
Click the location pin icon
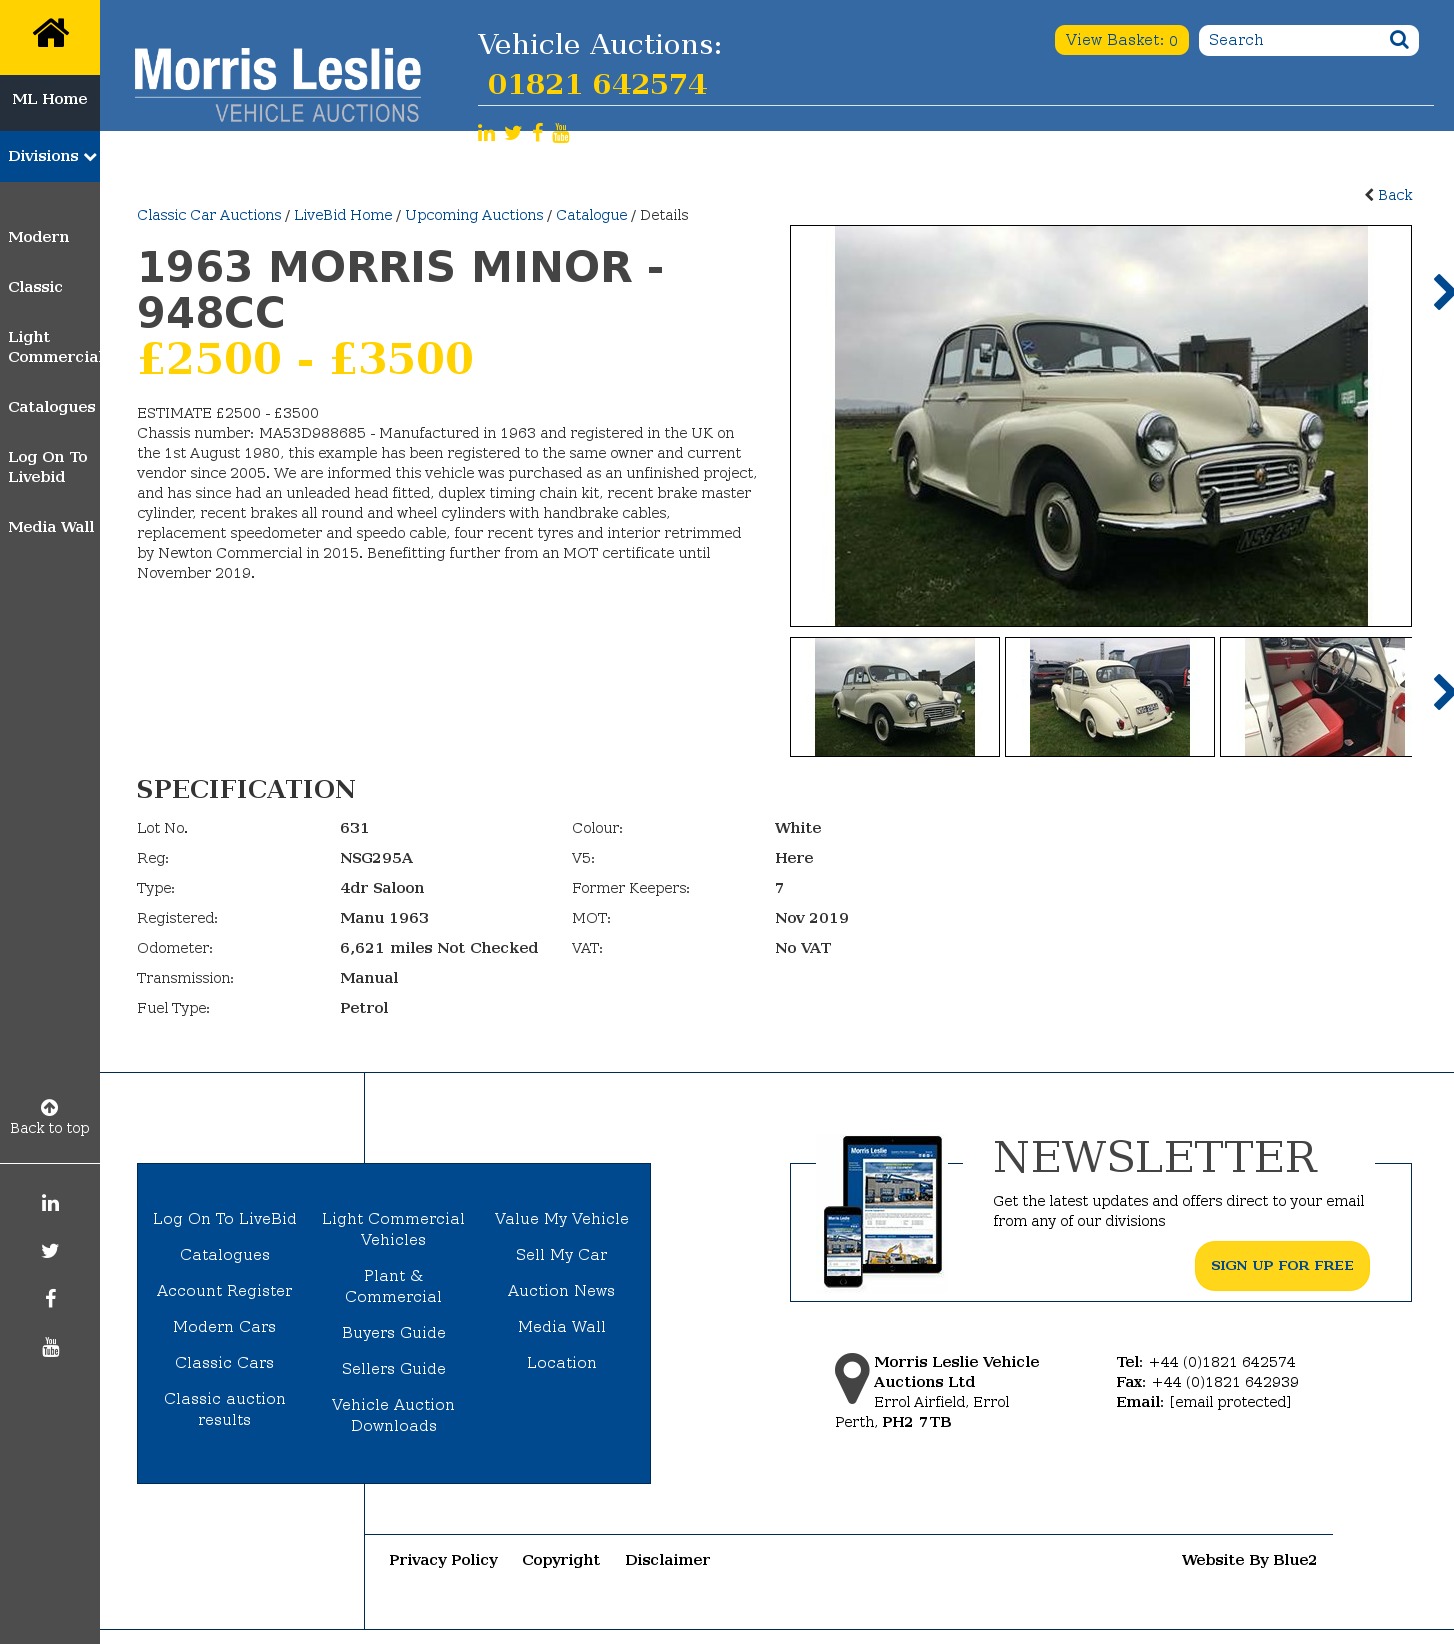[x=852, y=1378]
